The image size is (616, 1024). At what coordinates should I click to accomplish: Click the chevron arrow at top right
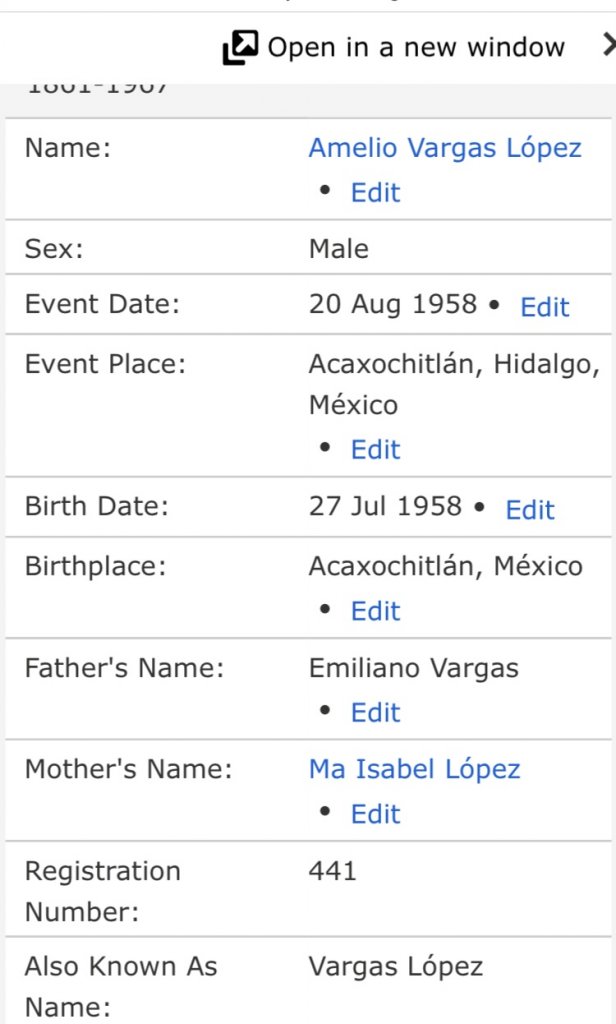[x=608, y=45]
